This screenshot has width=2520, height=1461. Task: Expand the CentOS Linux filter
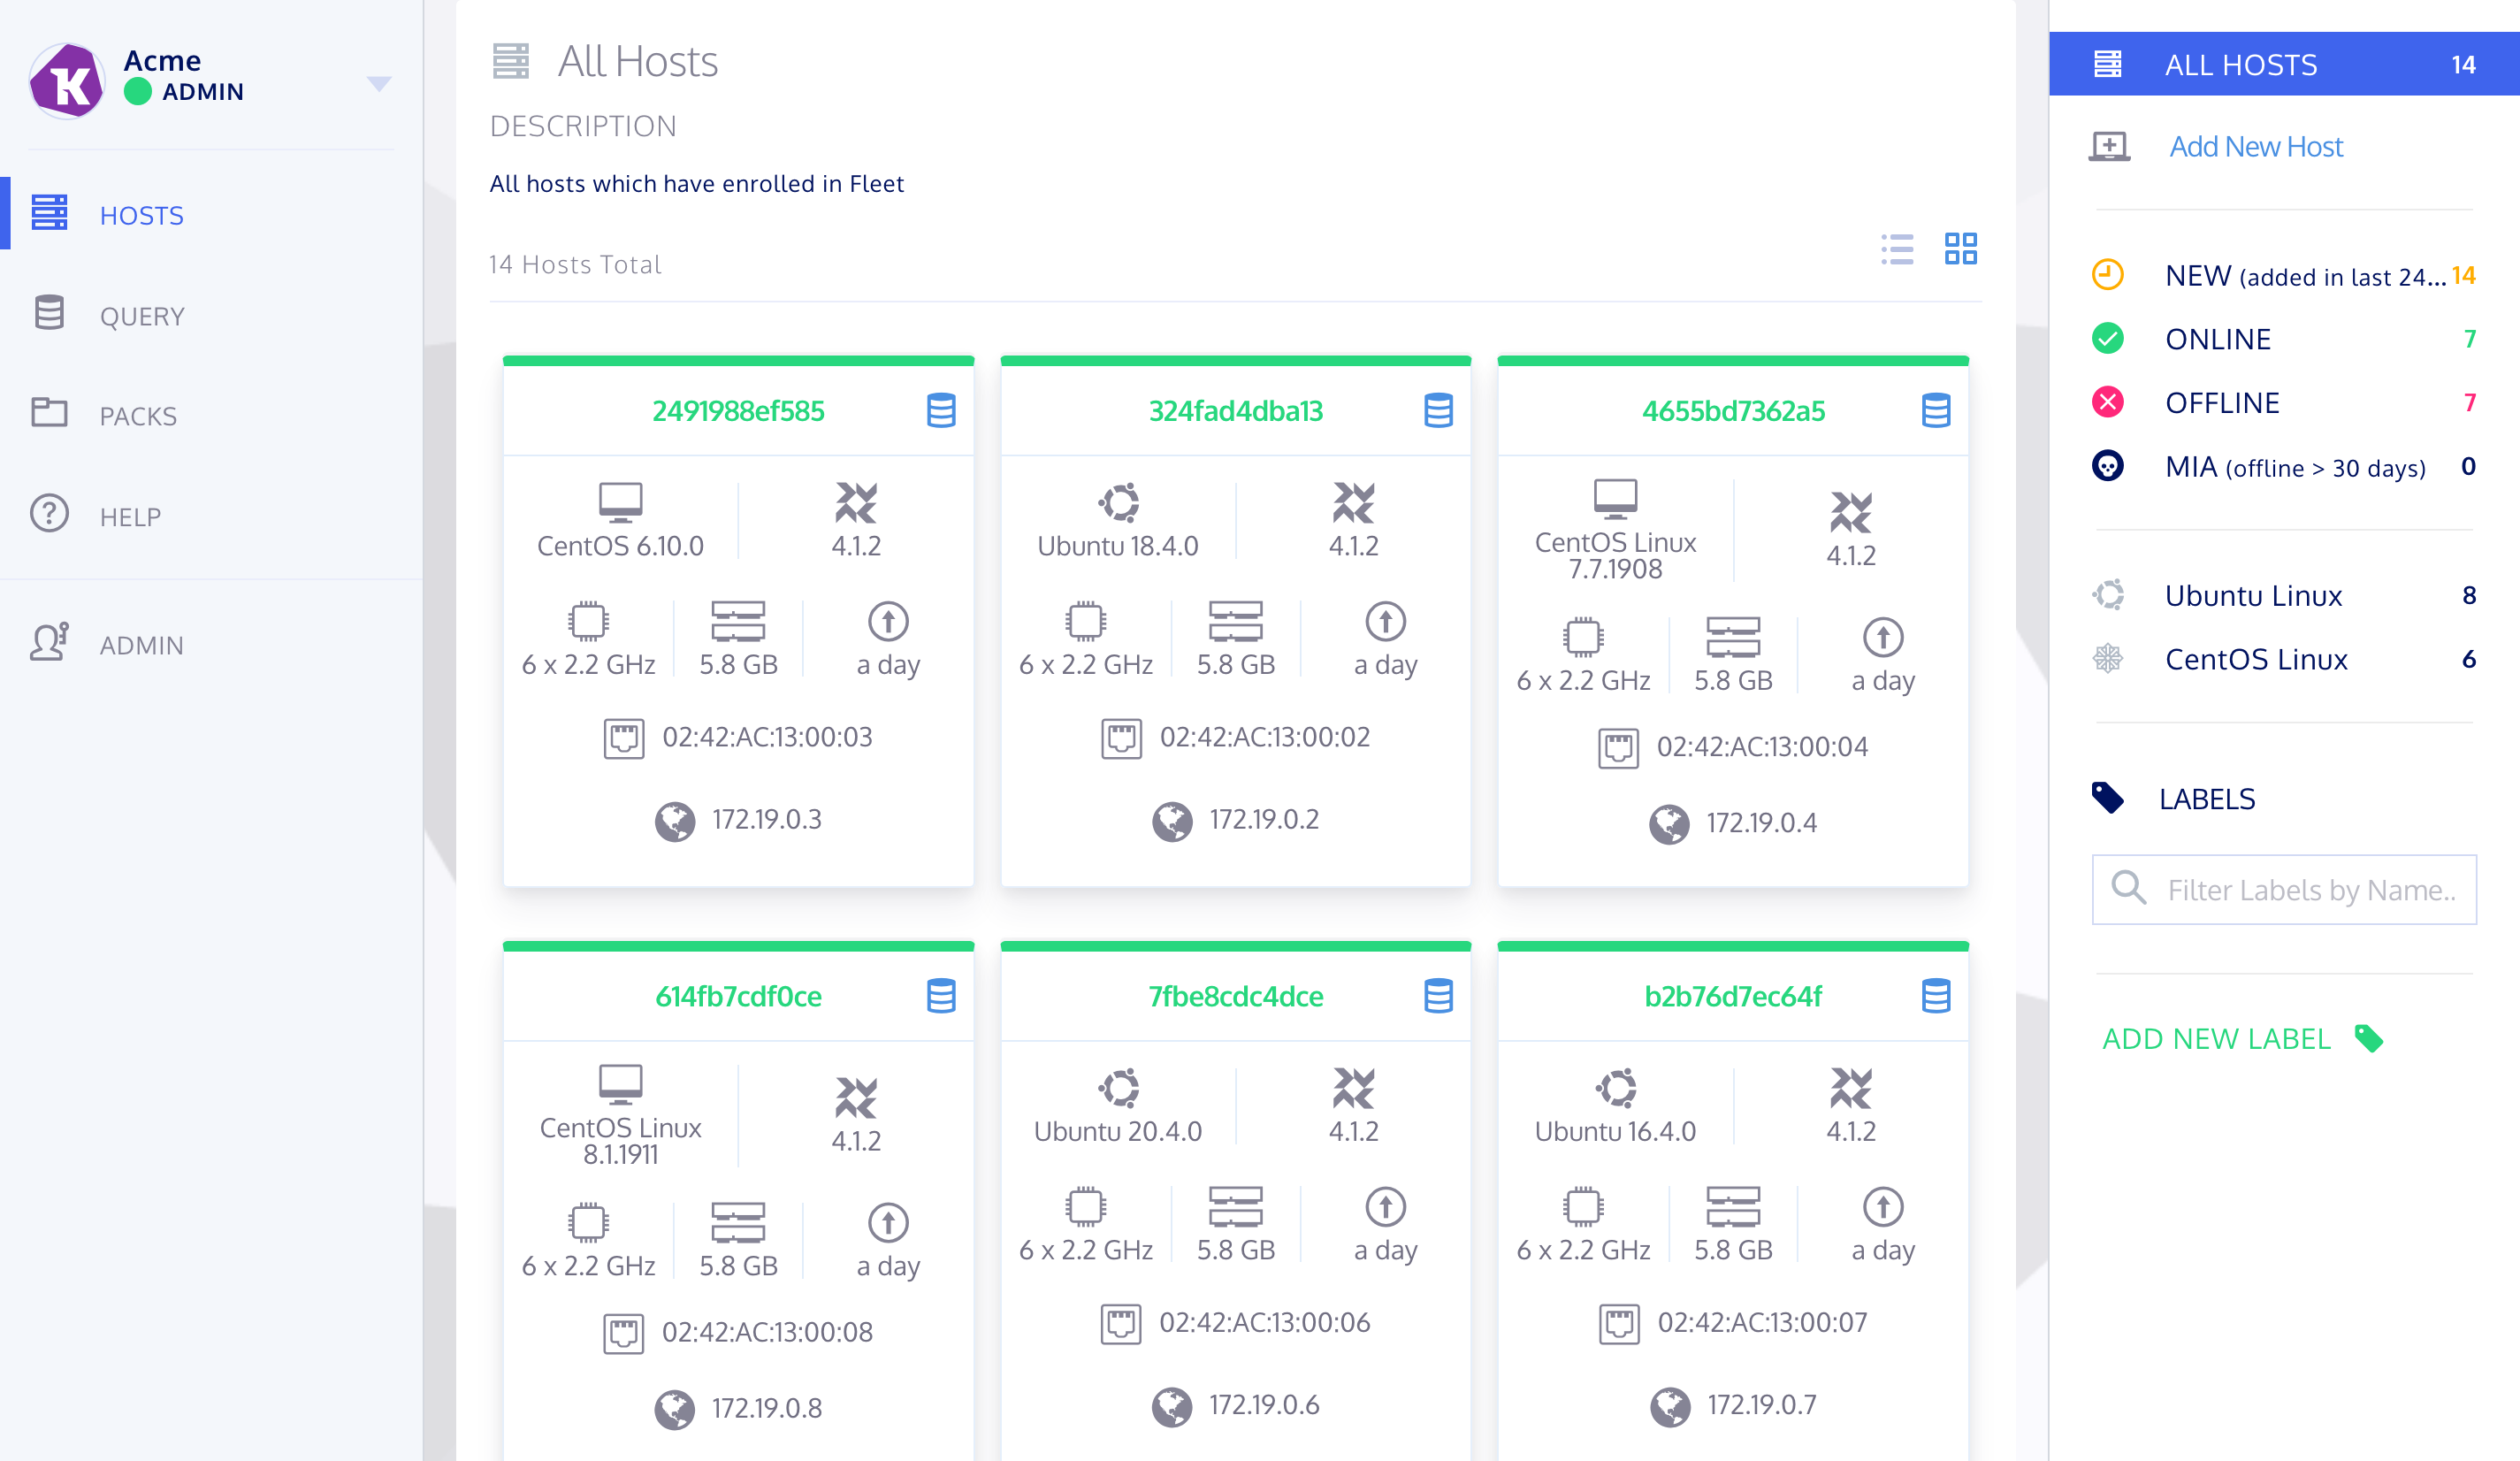pos(2256,659)
